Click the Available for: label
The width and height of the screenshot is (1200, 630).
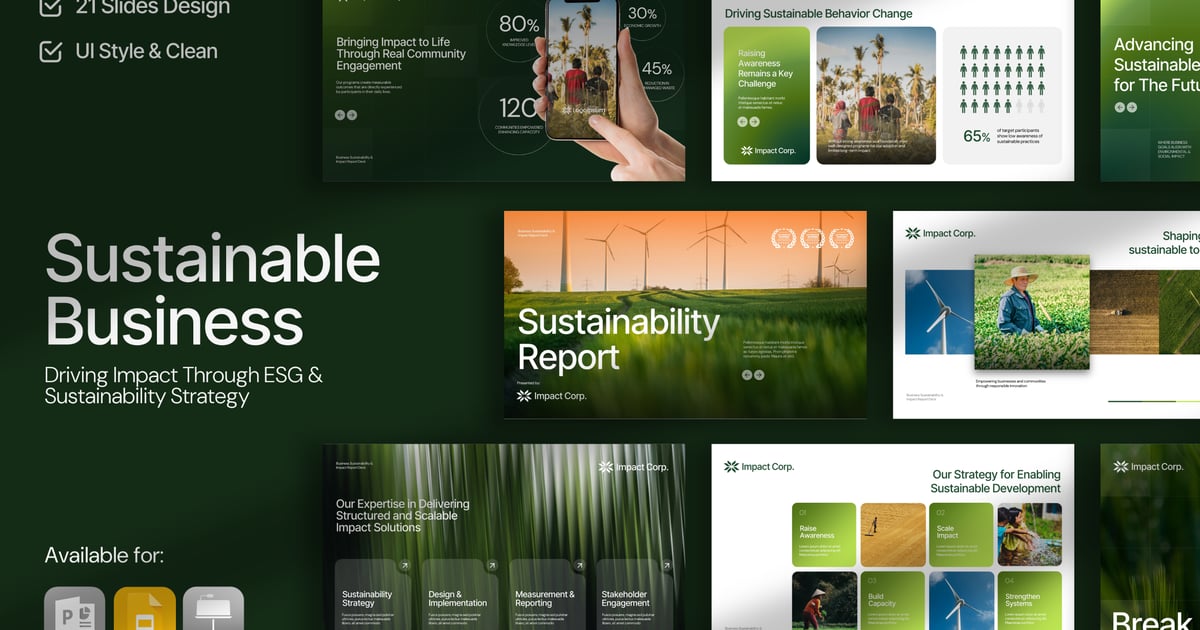[104, 555]
